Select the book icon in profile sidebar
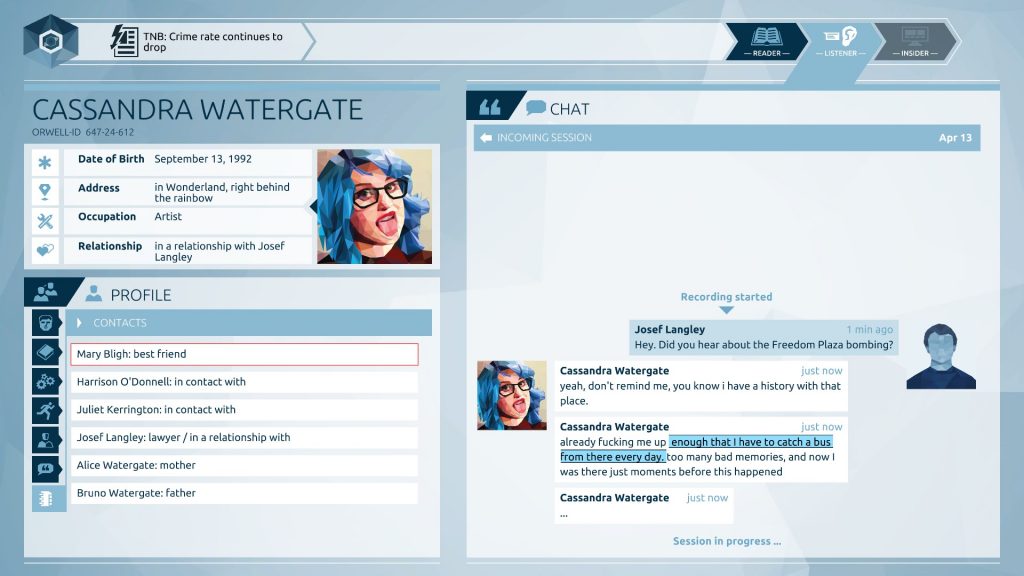 click(x=48, y=352)
